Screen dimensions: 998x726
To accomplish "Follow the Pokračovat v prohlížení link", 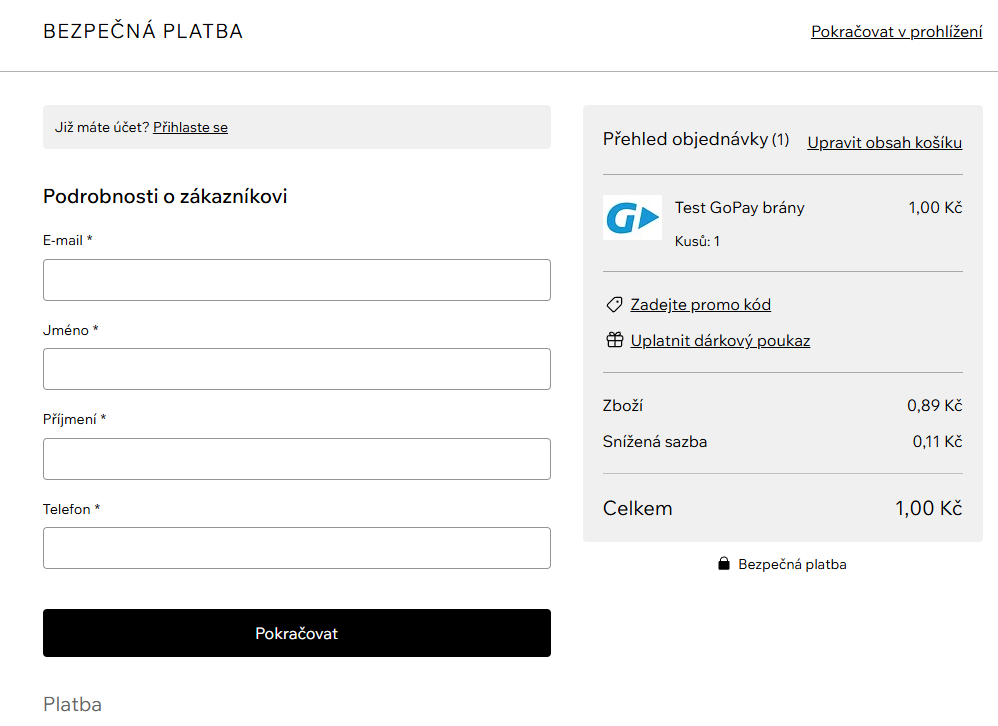I will [896, 32].
